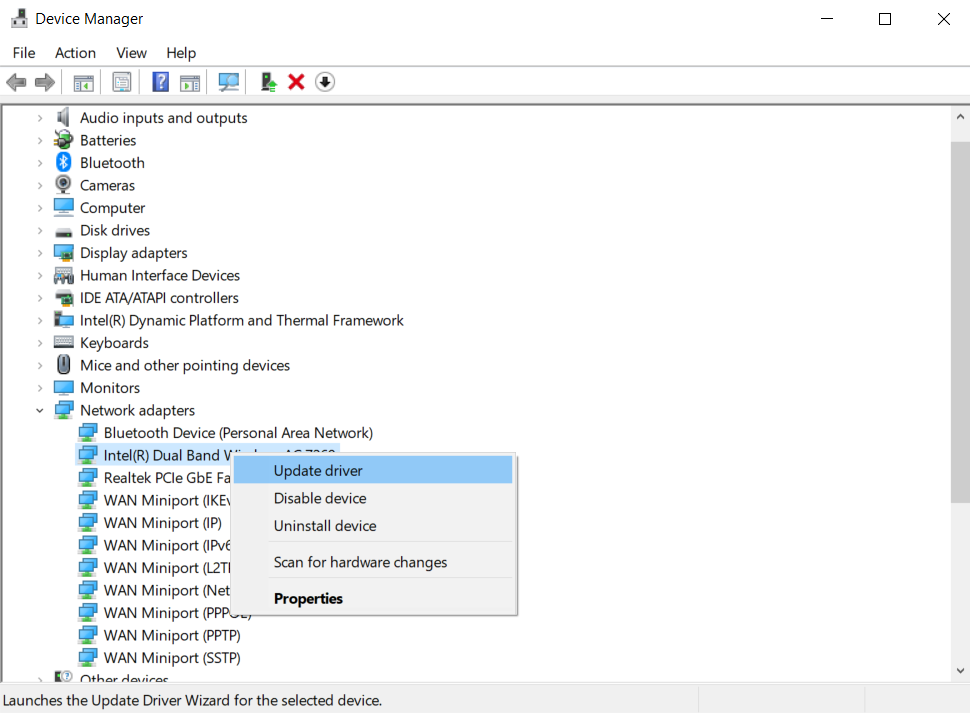970x713 pixels.
Task: Open the blue Help question-mark icon
Action: pos(160,82)
